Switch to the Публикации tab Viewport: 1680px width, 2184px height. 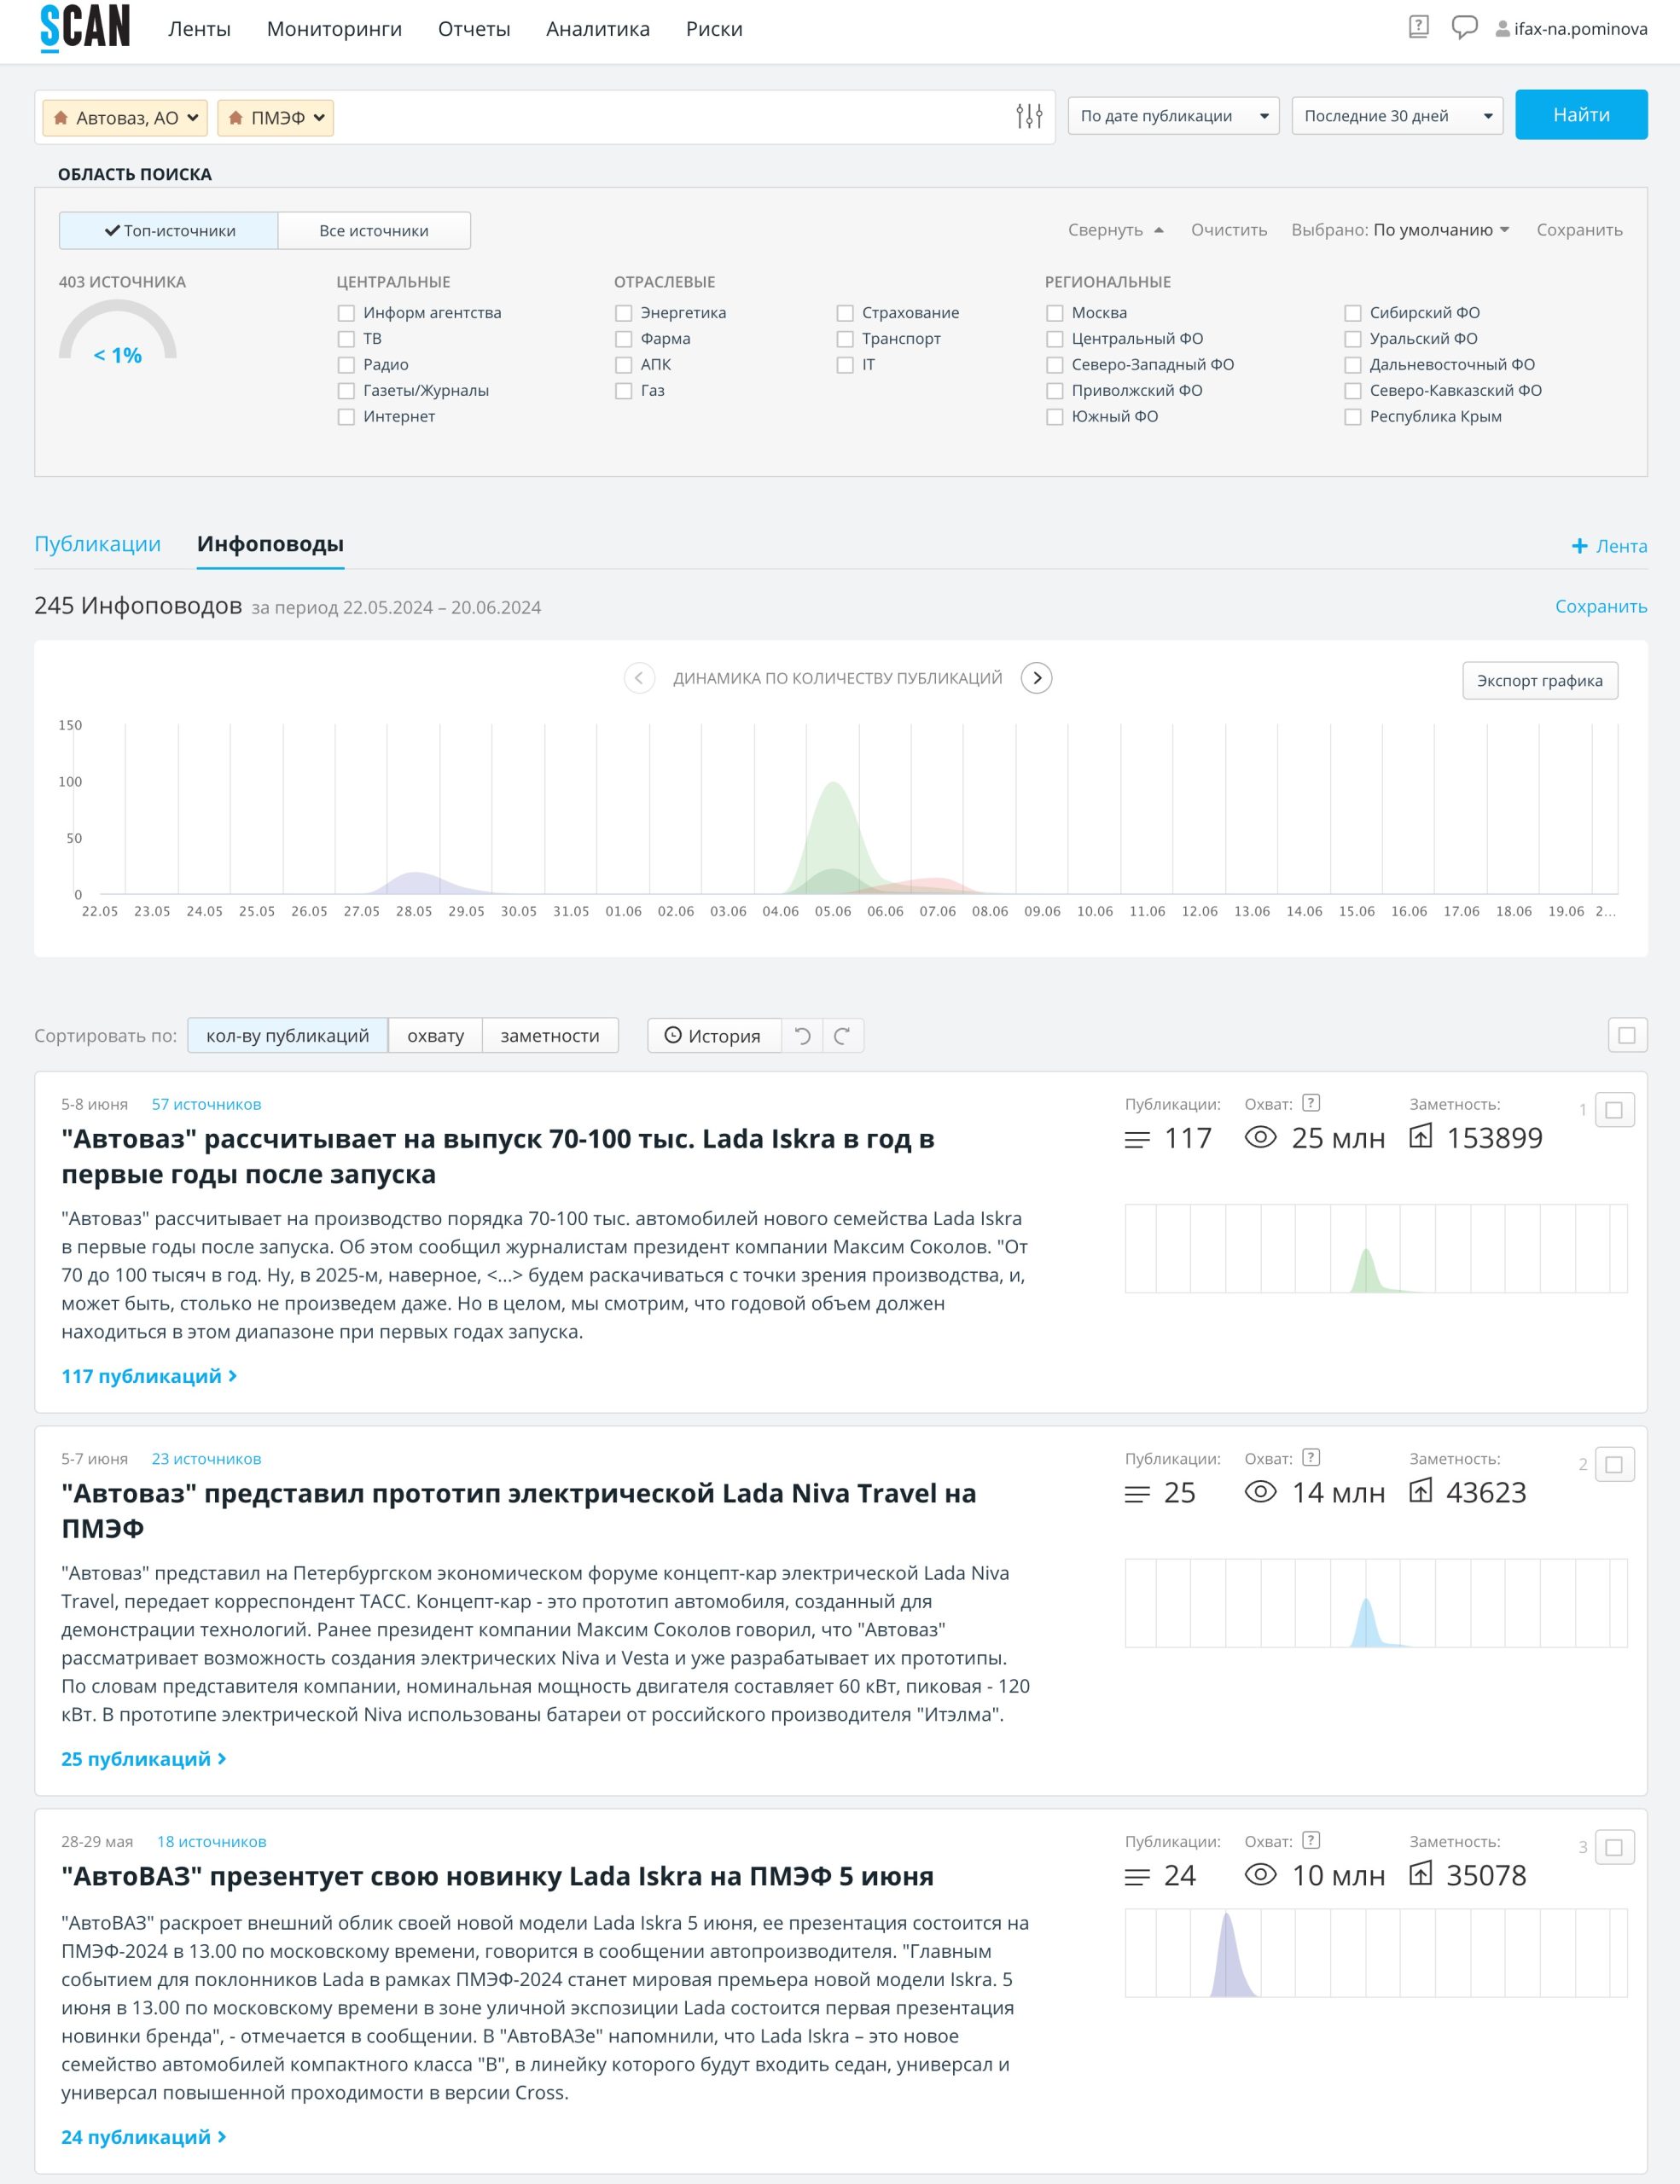click(x=97, y=544)
